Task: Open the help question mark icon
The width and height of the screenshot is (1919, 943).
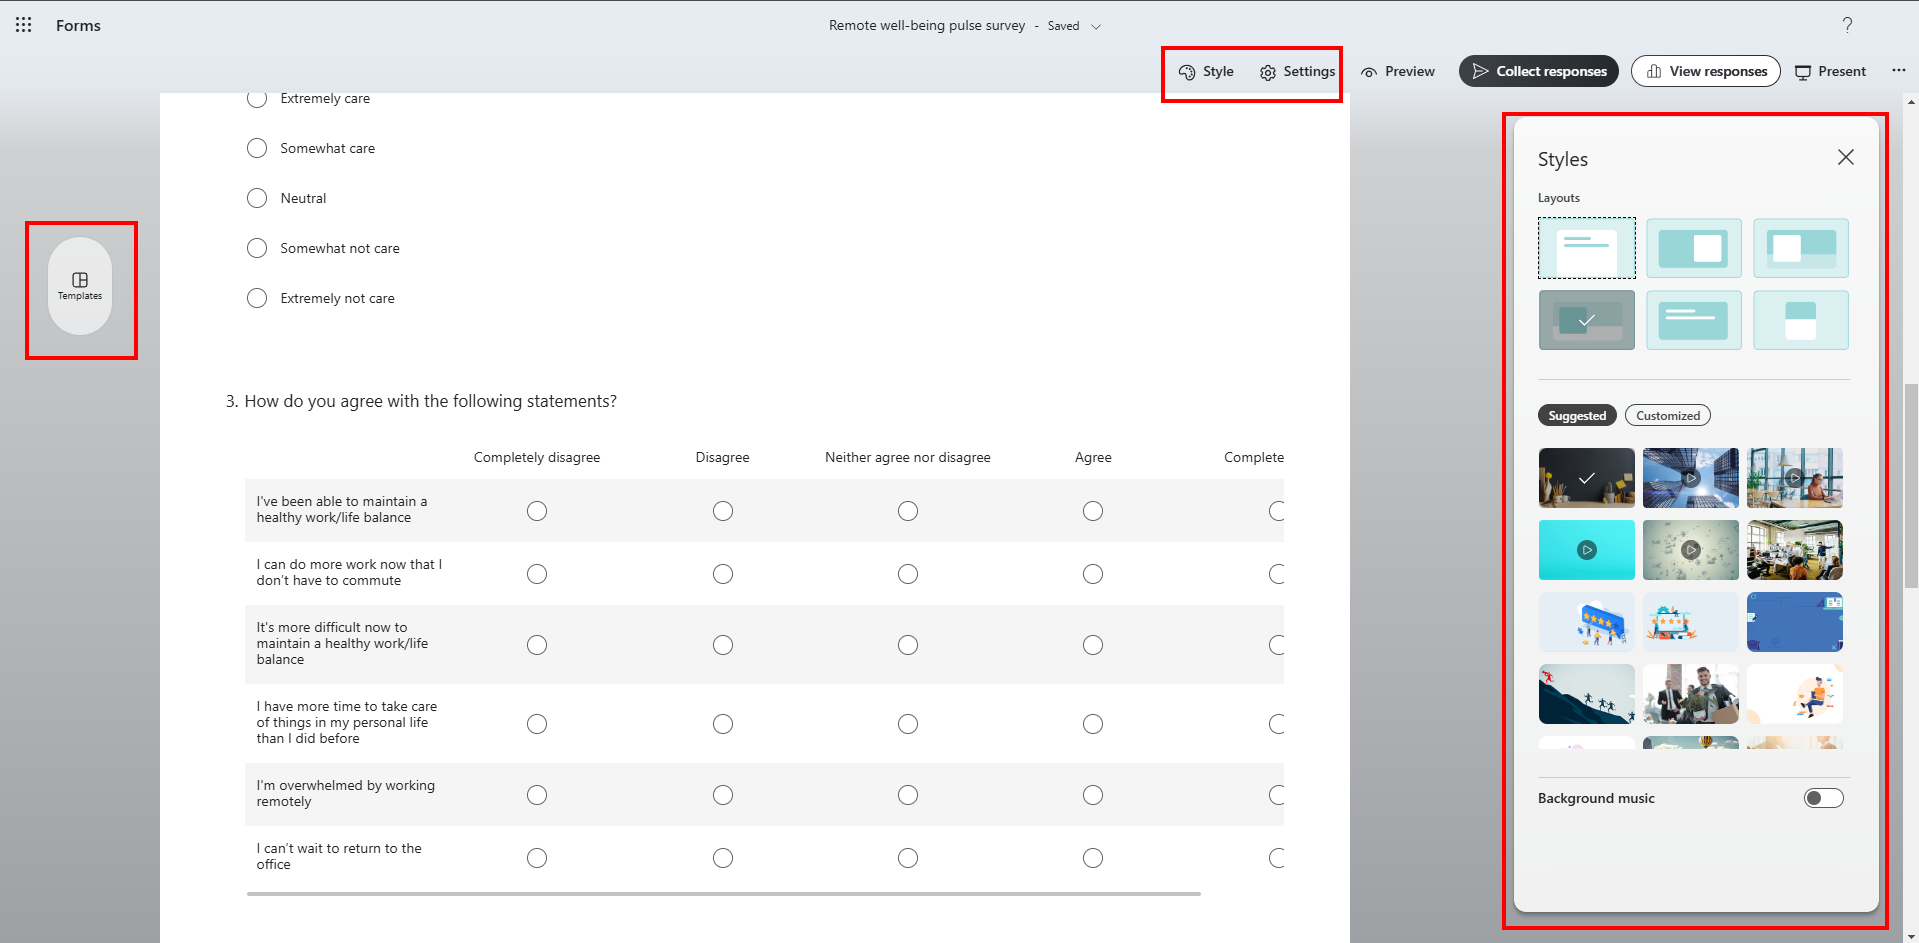Action: [1847, 25]
